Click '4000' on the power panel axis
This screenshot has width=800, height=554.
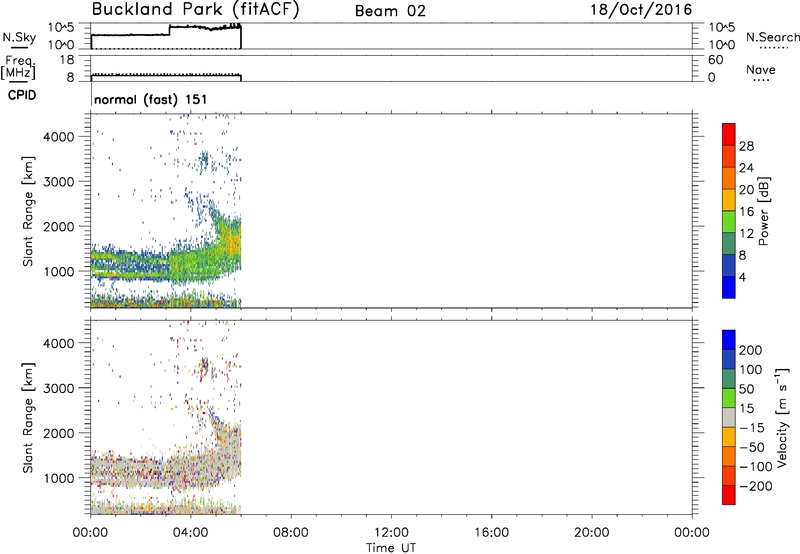59,137
